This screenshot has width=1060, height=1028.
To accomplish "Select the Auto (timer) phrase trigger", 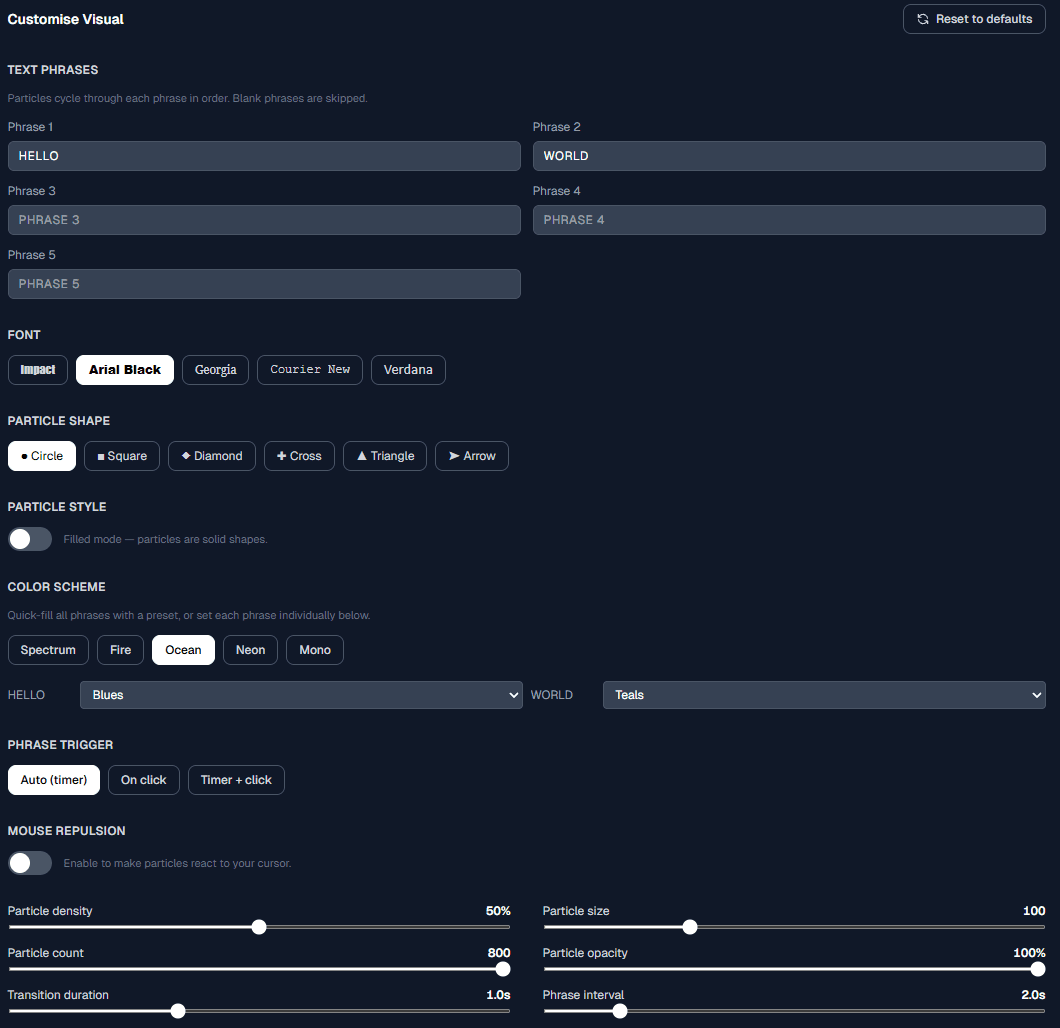I will click(54, 780).
